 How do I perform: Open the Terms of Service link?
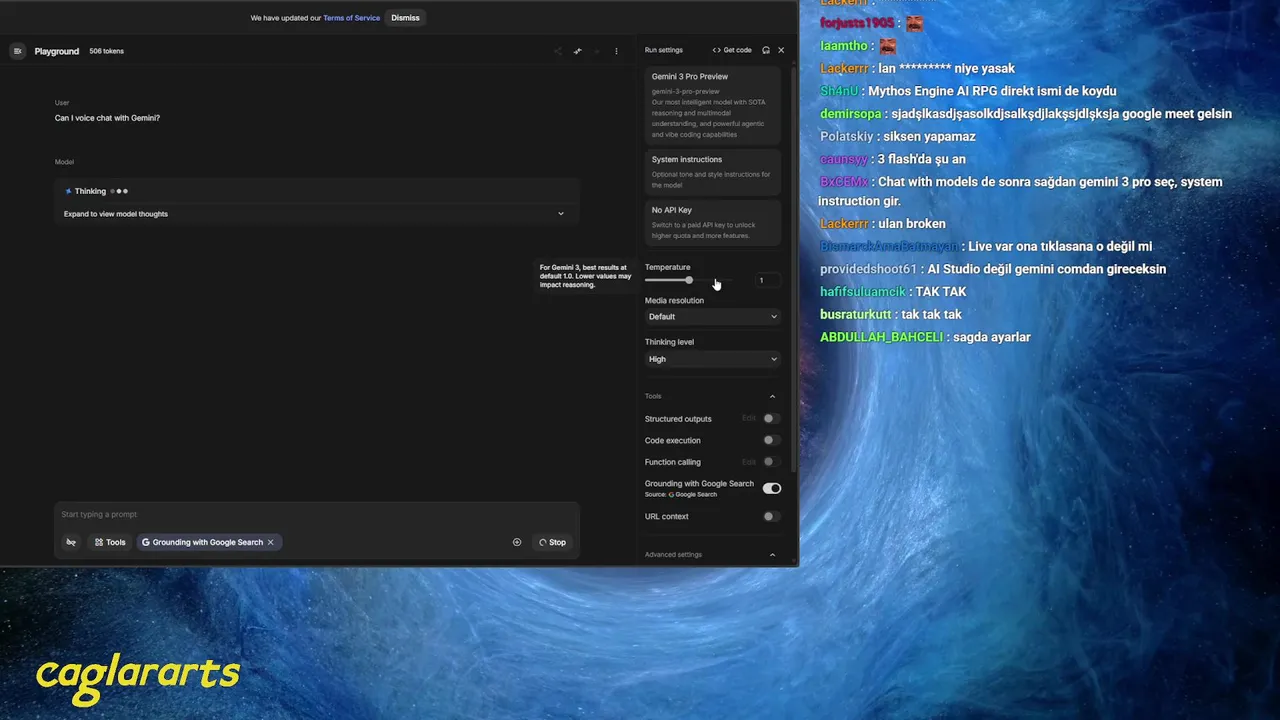351,18
